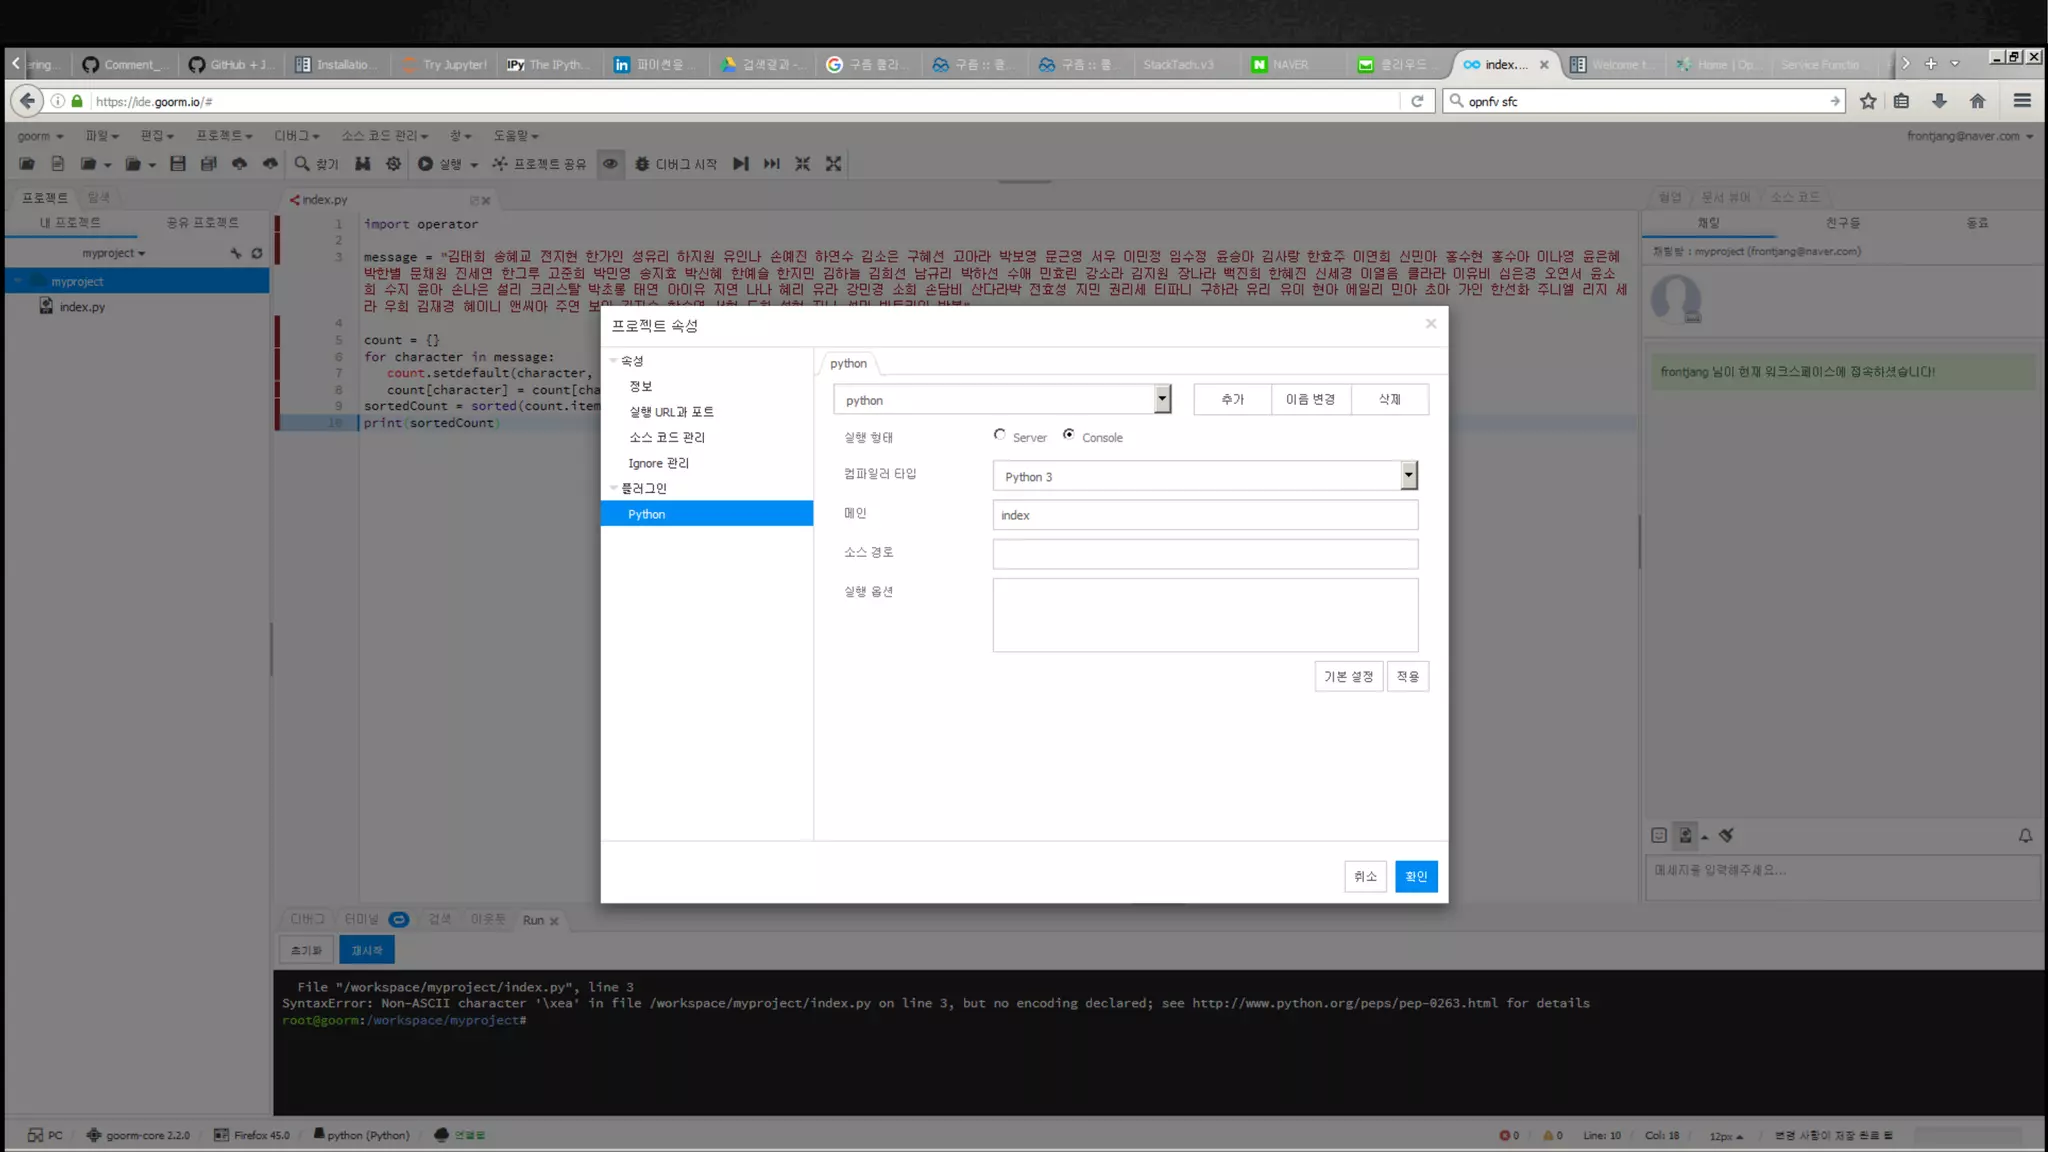Open the python configuration dropdown
2048x1152 pixels.
coord(1161,399)
